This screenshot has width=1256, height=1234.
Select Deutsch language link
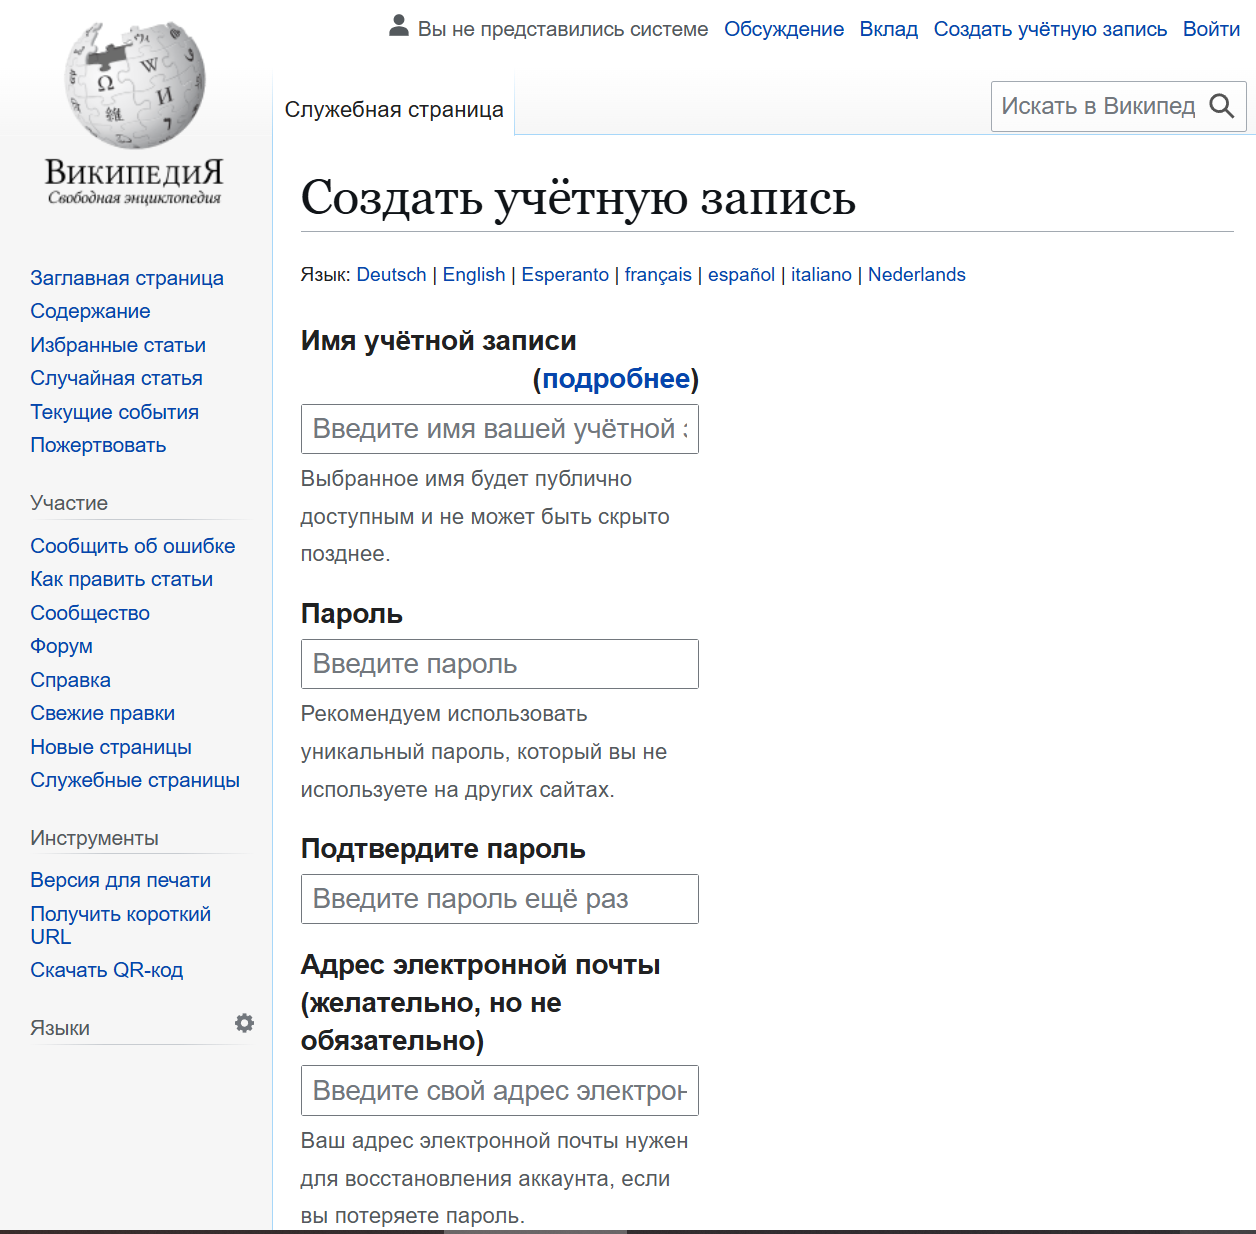click(391, 275)
